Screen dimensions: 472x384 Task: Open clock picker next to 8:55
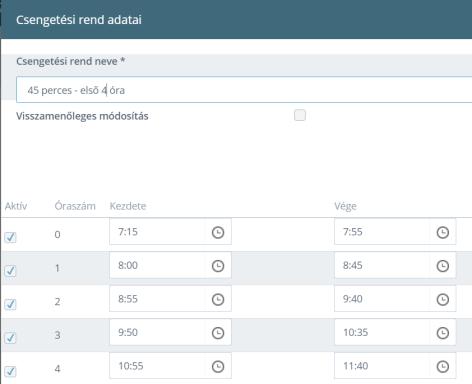click(x=218, y=299)
